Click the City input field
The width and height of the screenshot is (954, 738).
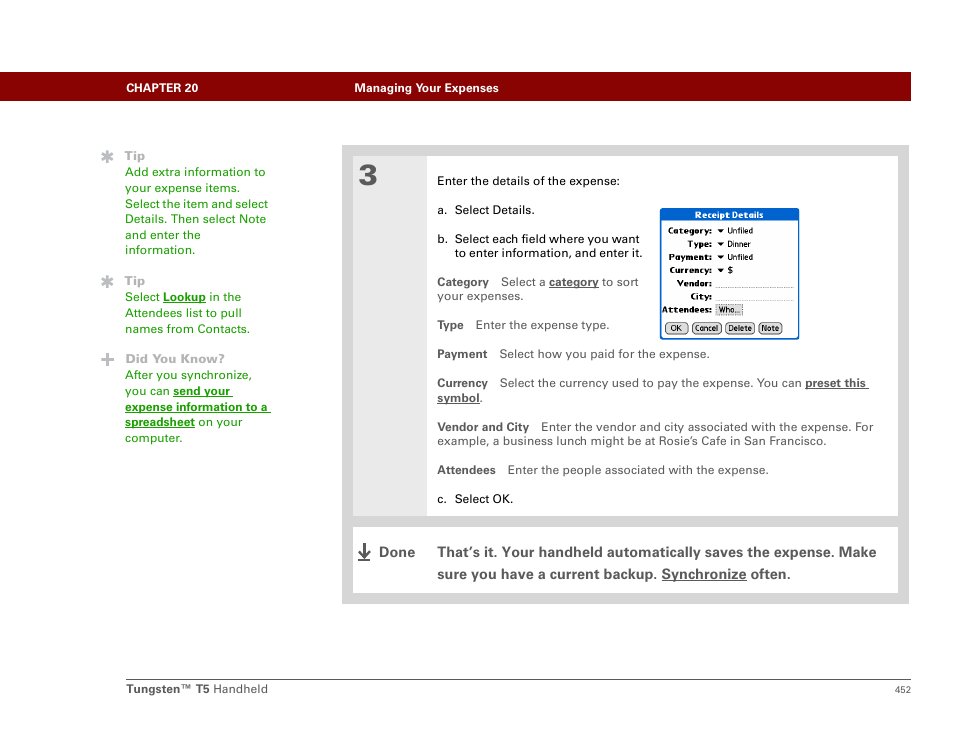click(754, 296)
